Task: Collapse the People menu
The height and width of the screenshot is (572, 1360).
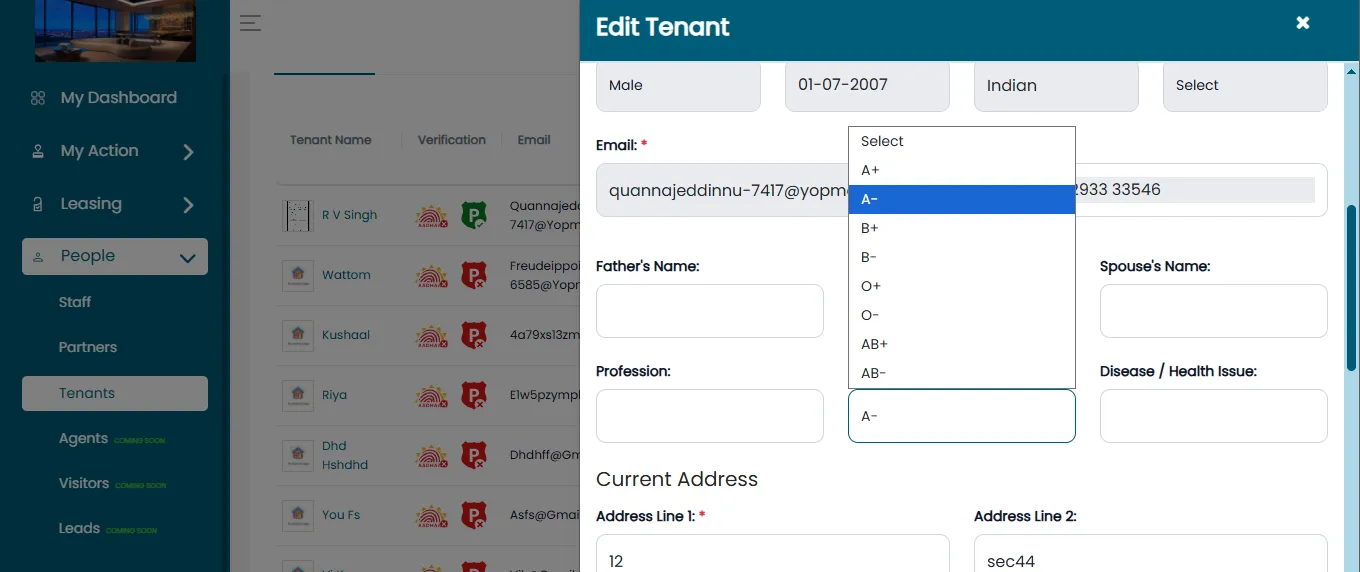Action: click(115, 256)
